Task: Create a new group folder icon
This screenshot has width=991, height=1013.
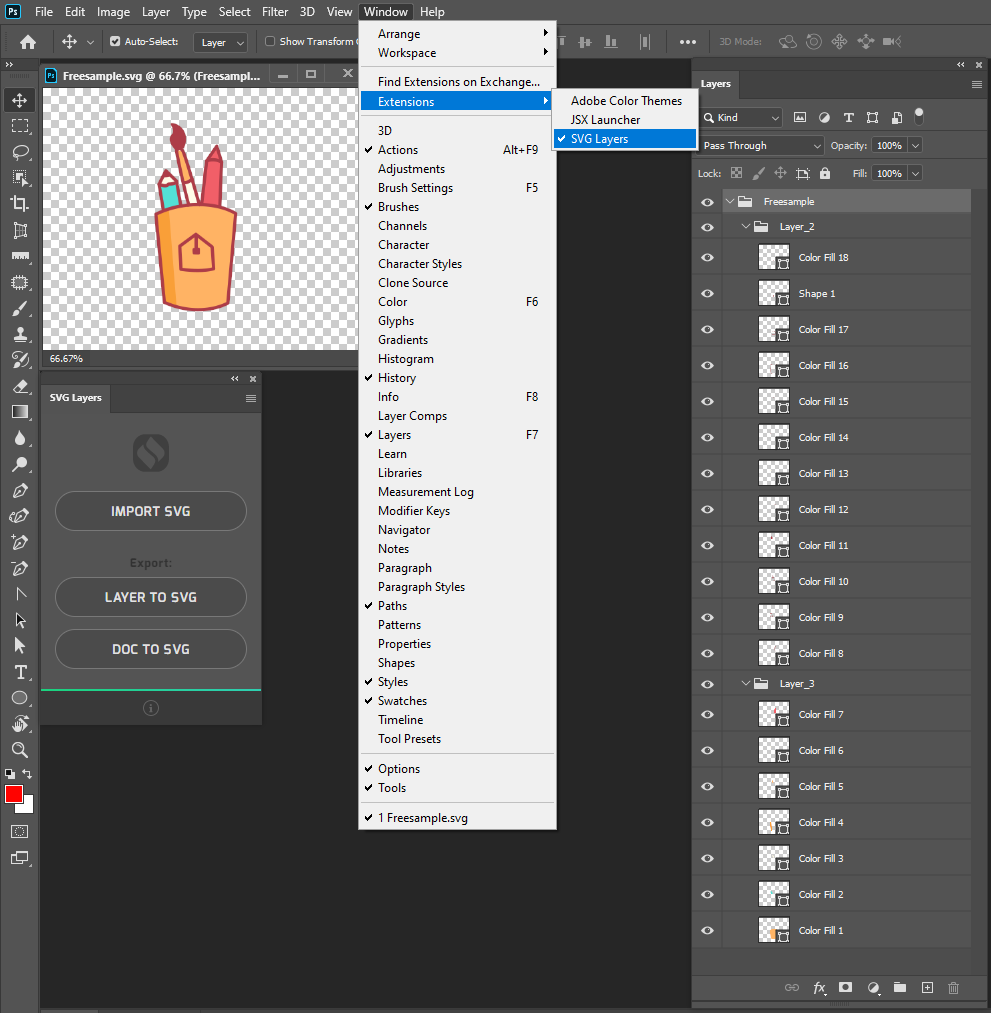Action: coord(900,987)
